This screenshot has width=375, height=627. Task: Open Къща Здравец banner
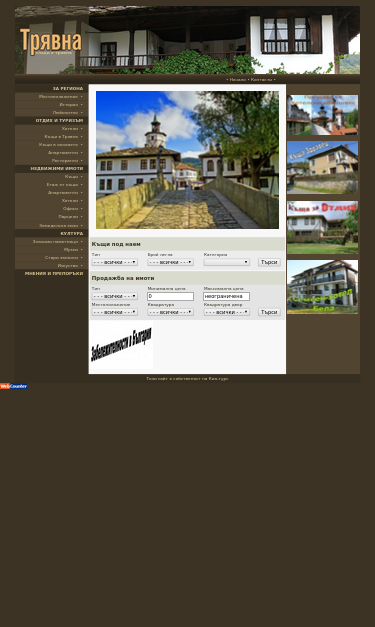coord(323,168)
